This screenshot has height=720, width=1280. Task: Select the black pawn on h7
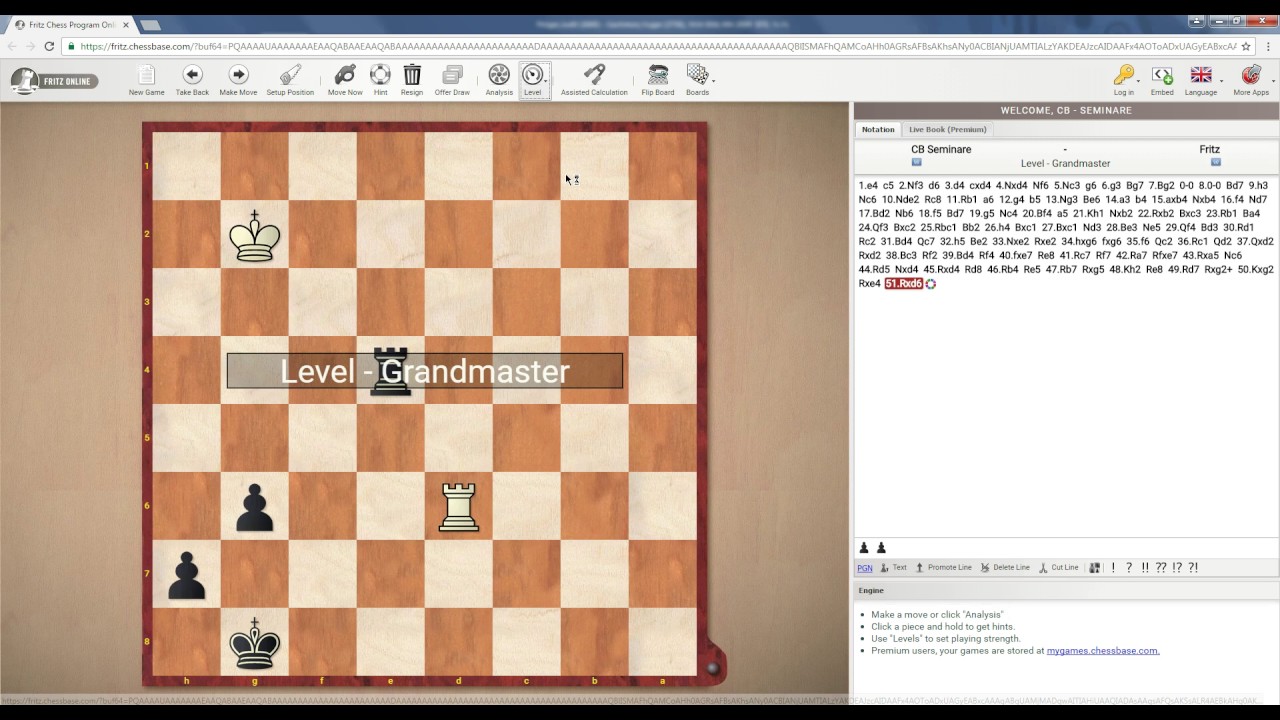pyautogui.click(x=187, y=574)
